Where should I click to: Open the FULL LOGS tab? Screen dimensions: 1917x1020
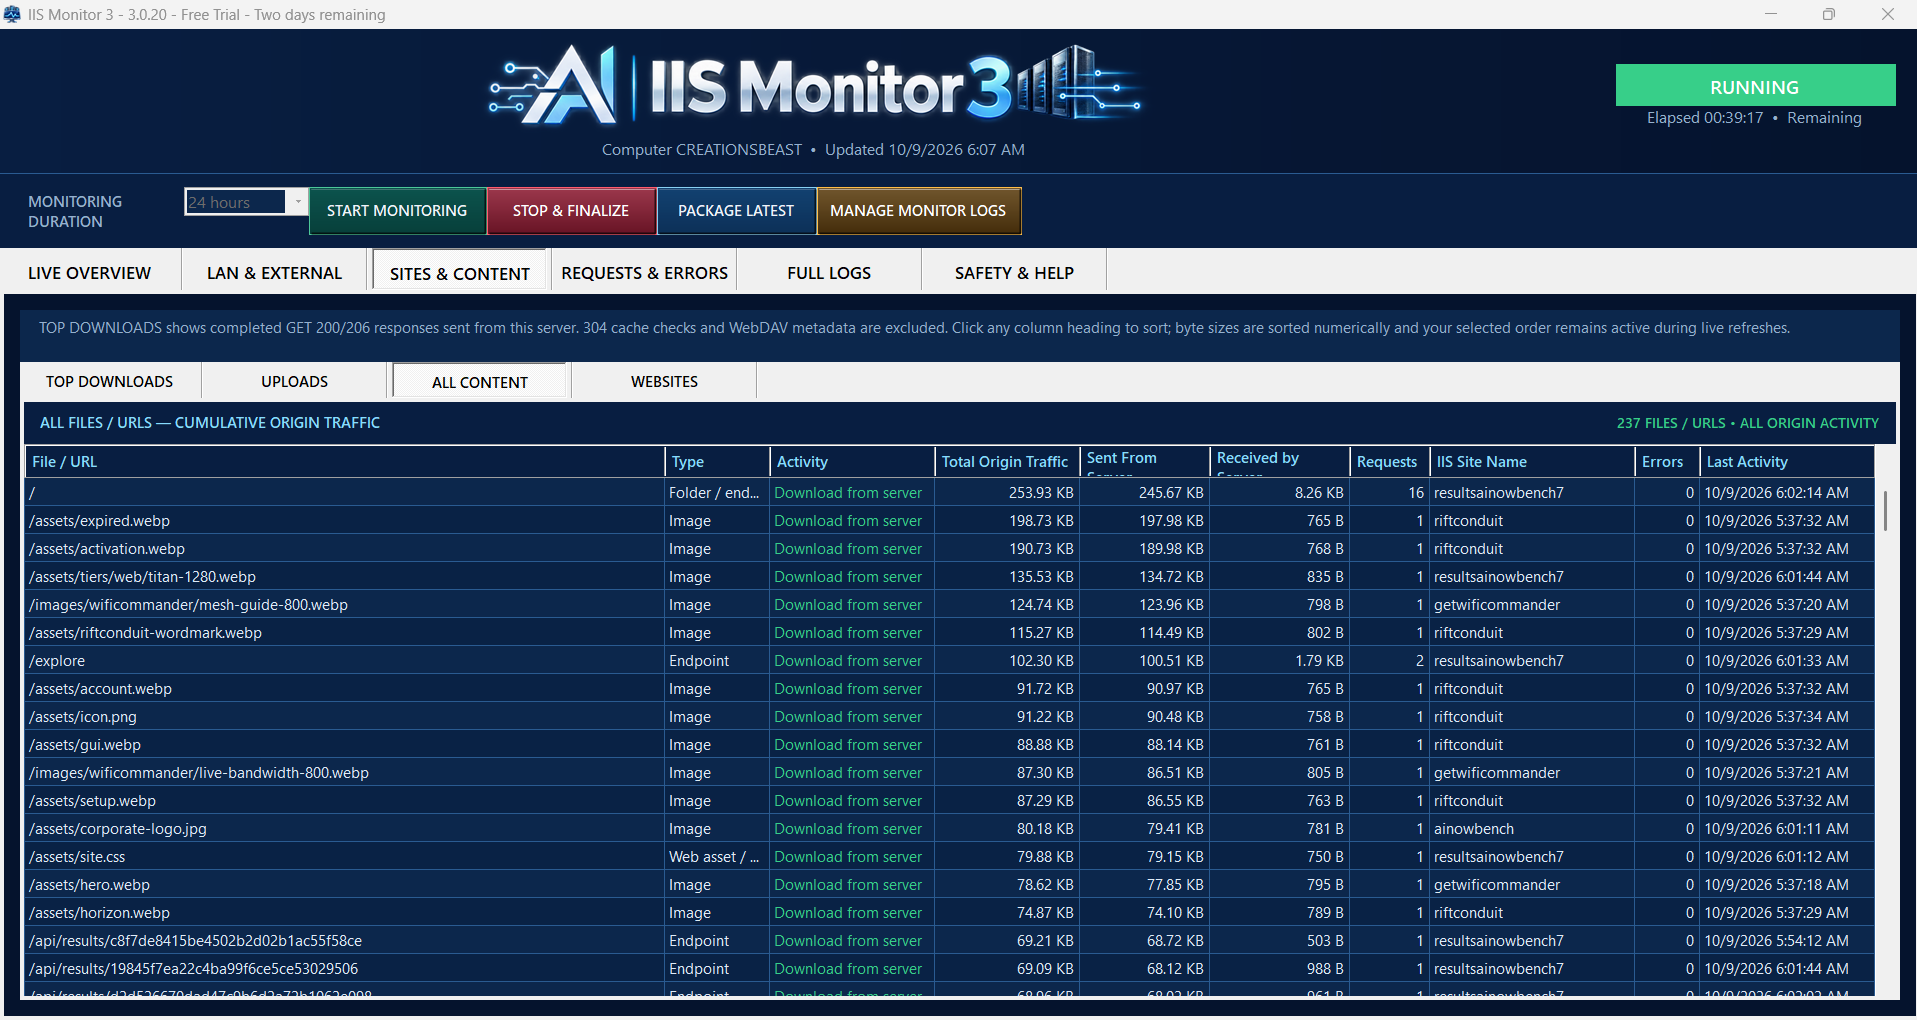coord(829,273)
